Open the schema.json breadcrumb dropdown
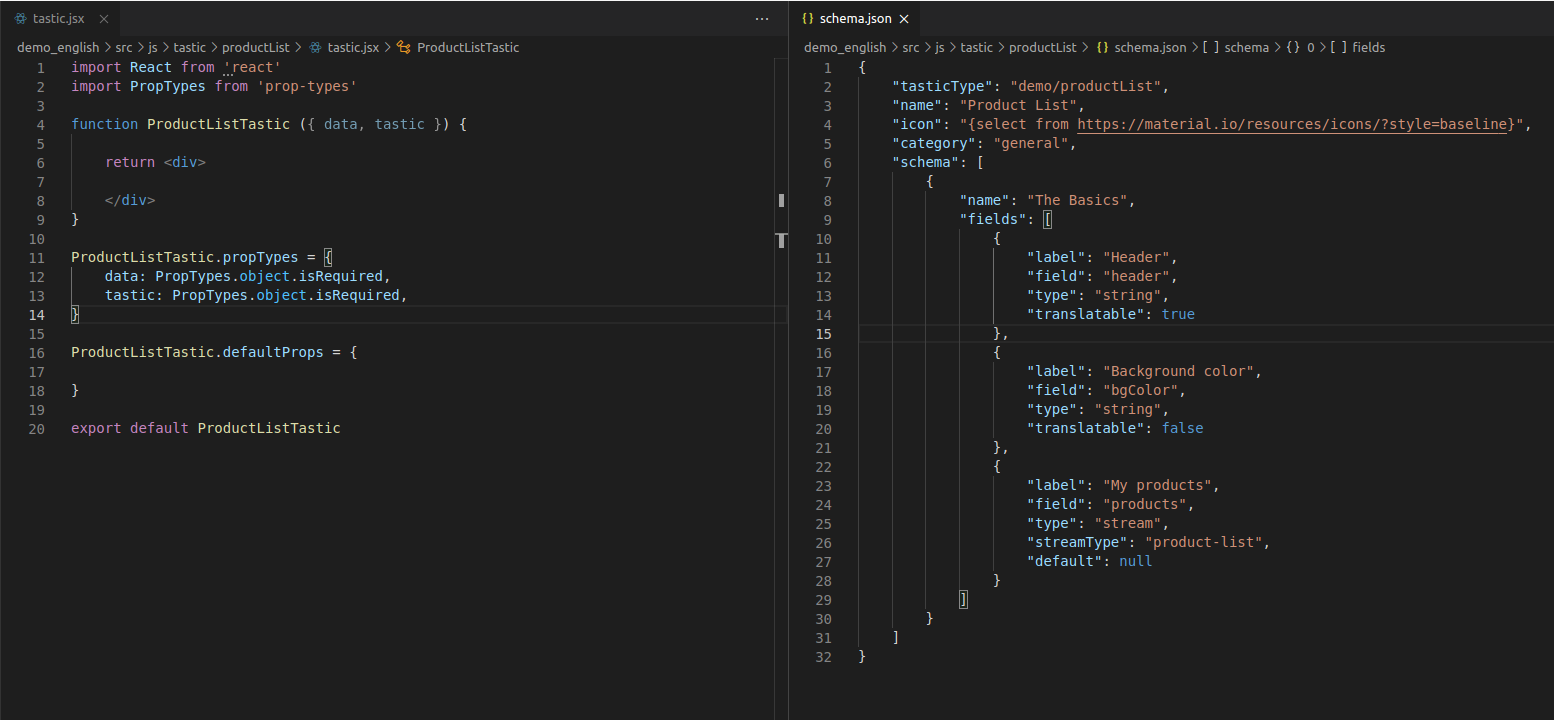 [1150, 47]
